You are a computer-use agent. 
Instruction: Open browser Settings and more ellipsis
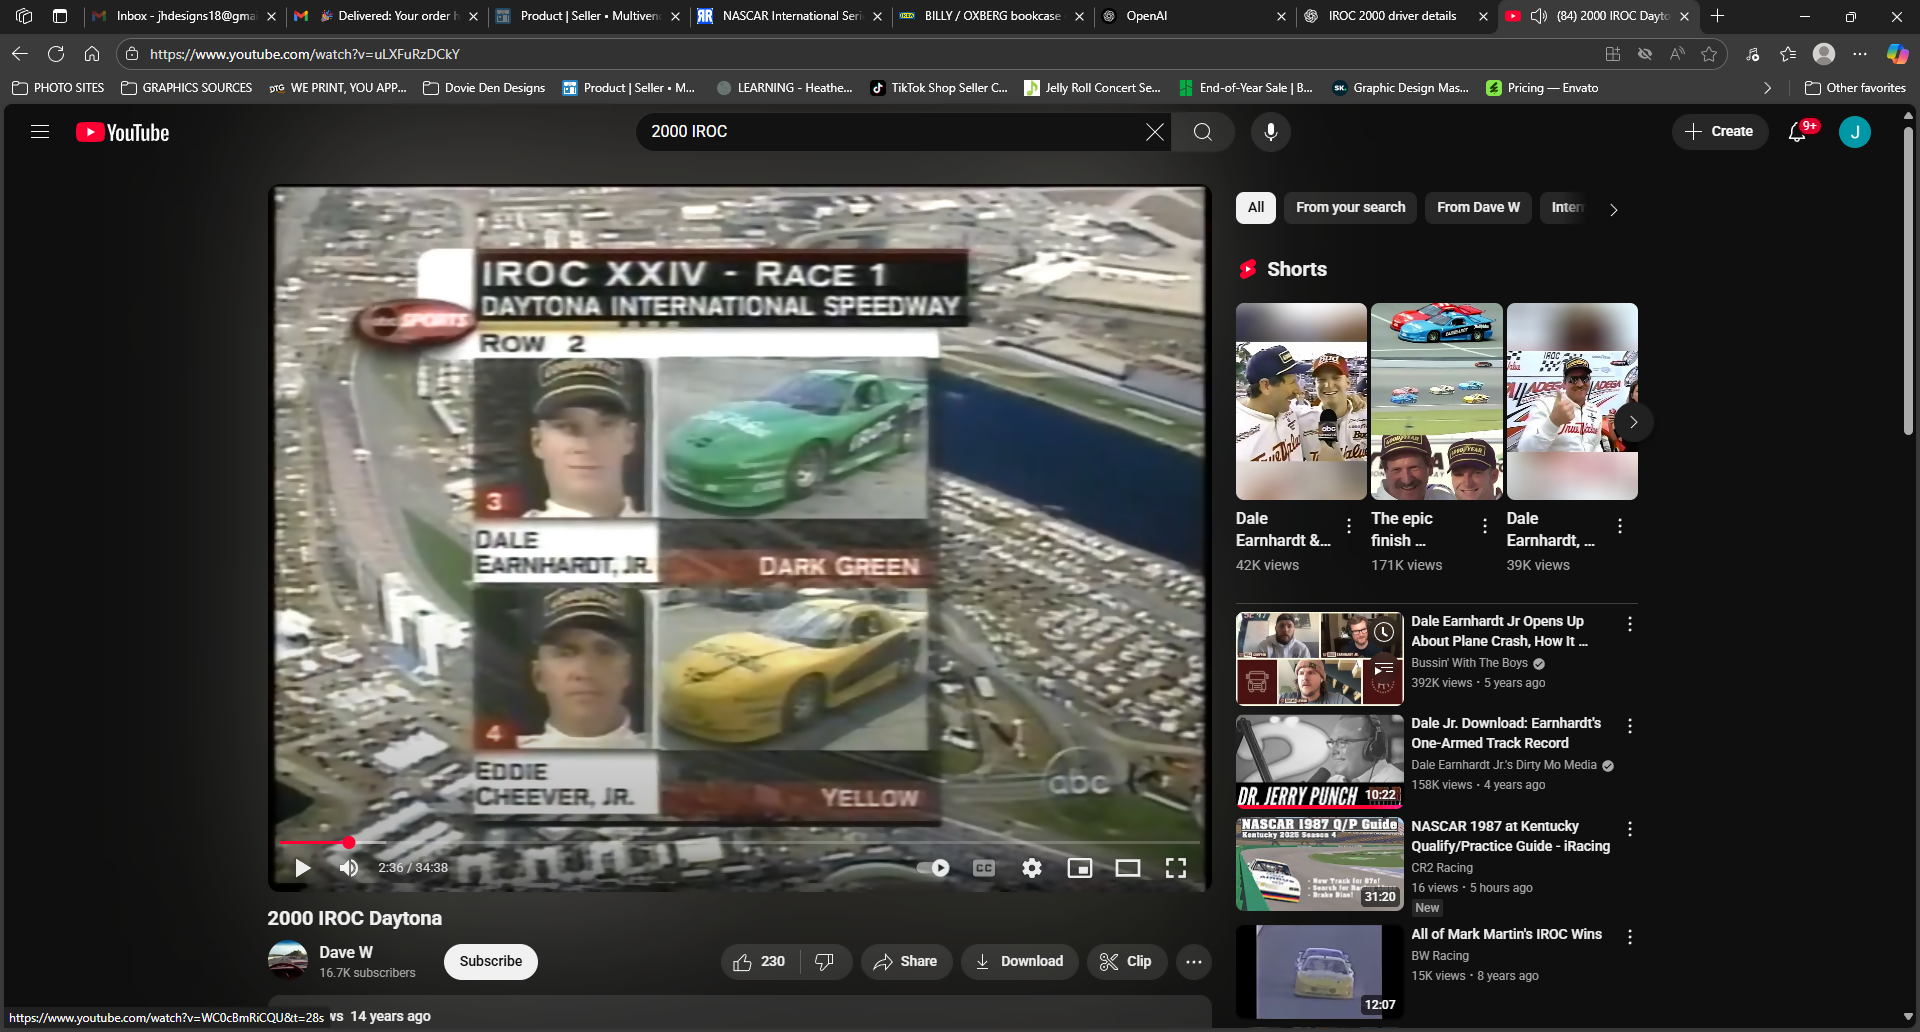tap(1860, 54)
